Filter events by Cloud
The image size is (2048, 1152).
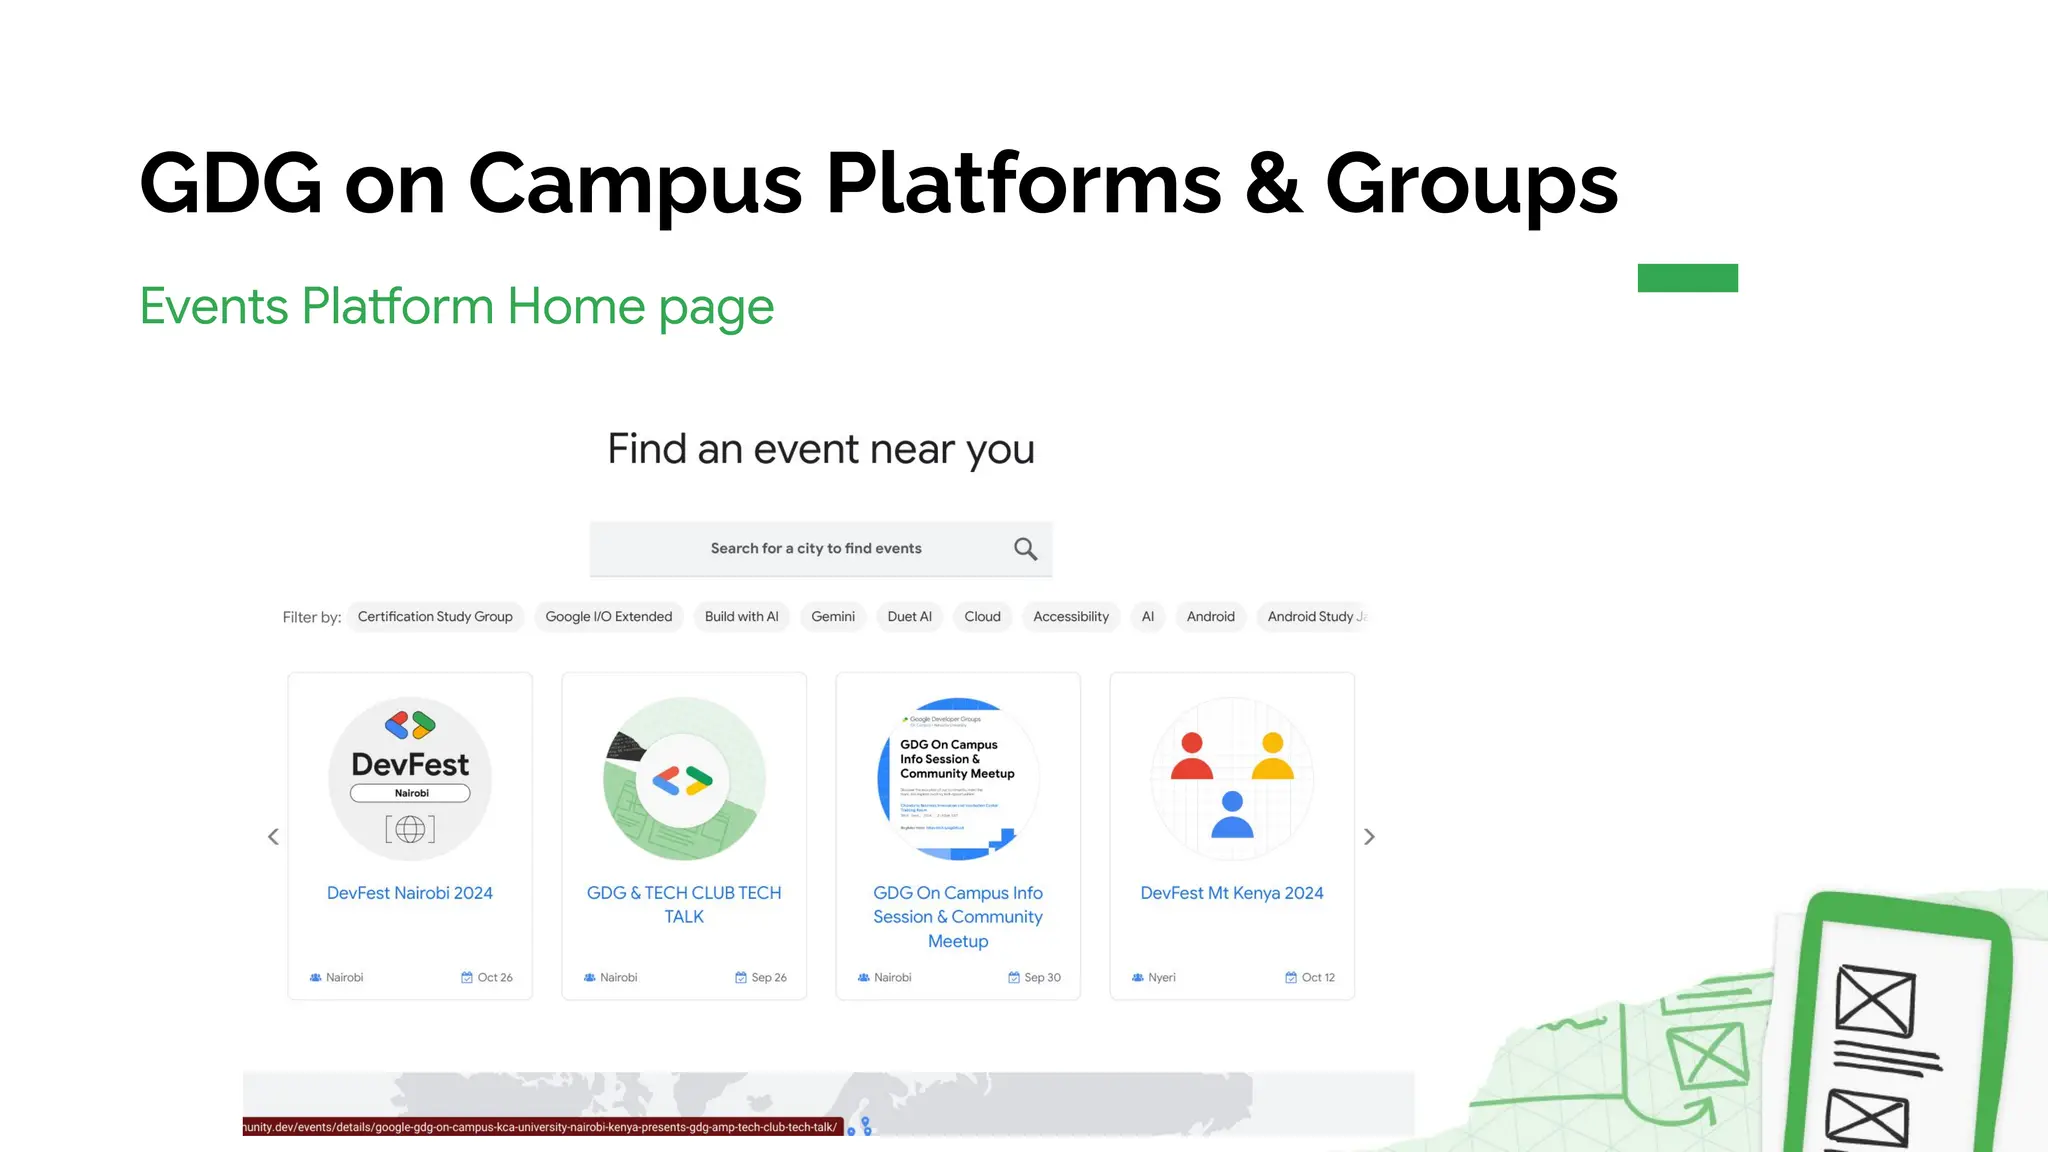point(982,617)
